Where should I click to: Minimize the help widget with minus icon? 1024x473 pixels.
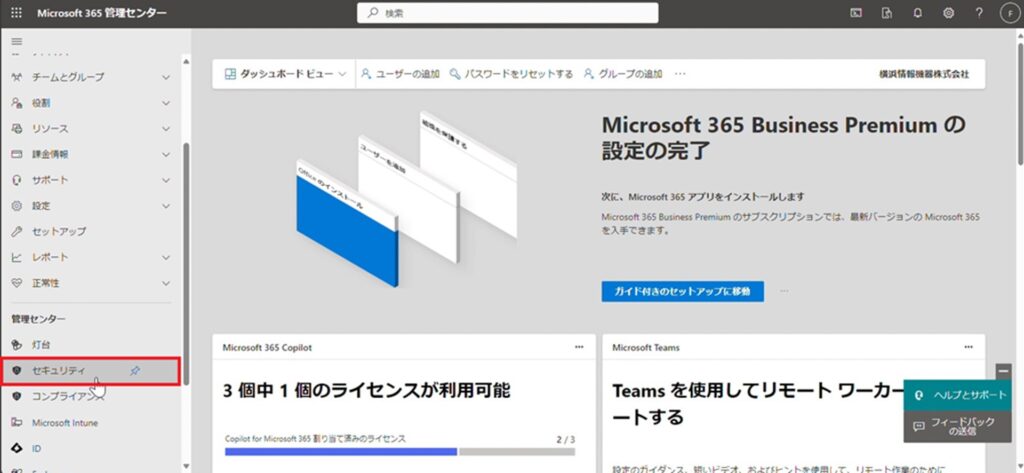tap(1003, 370)
